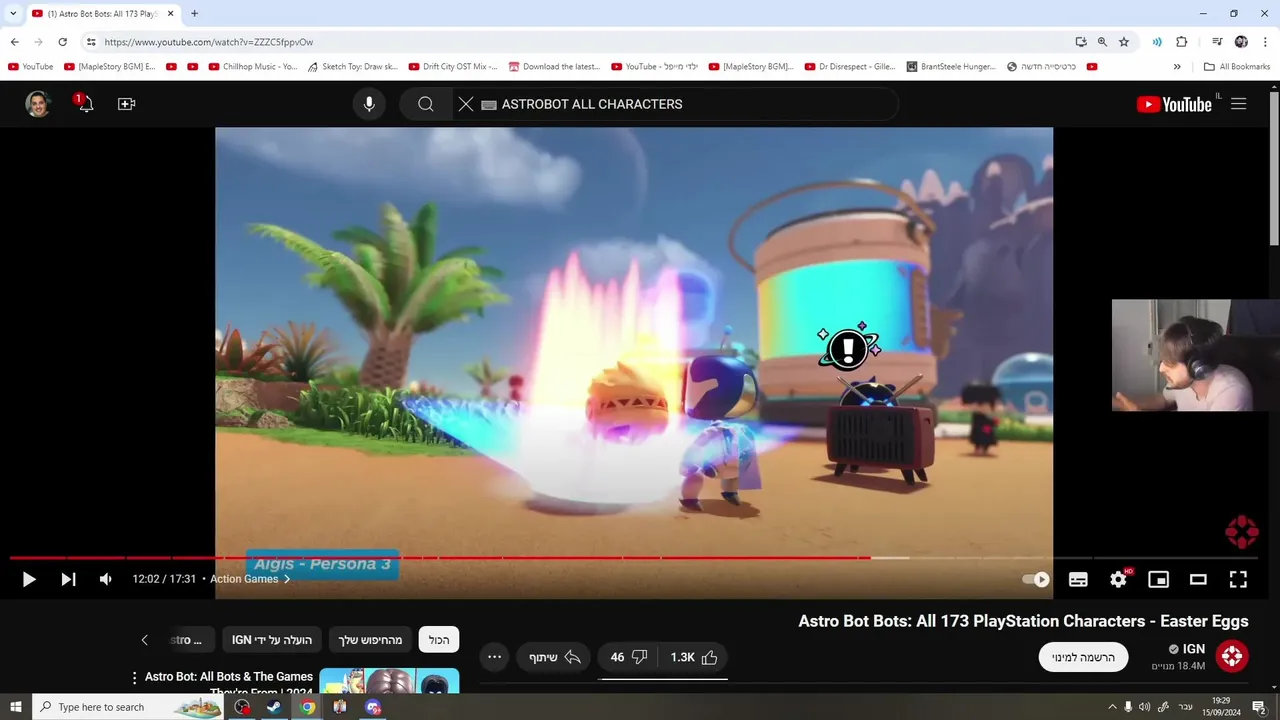Dislike the video (46)
This screenshot has width=1280, height=720.
[629, 657]
